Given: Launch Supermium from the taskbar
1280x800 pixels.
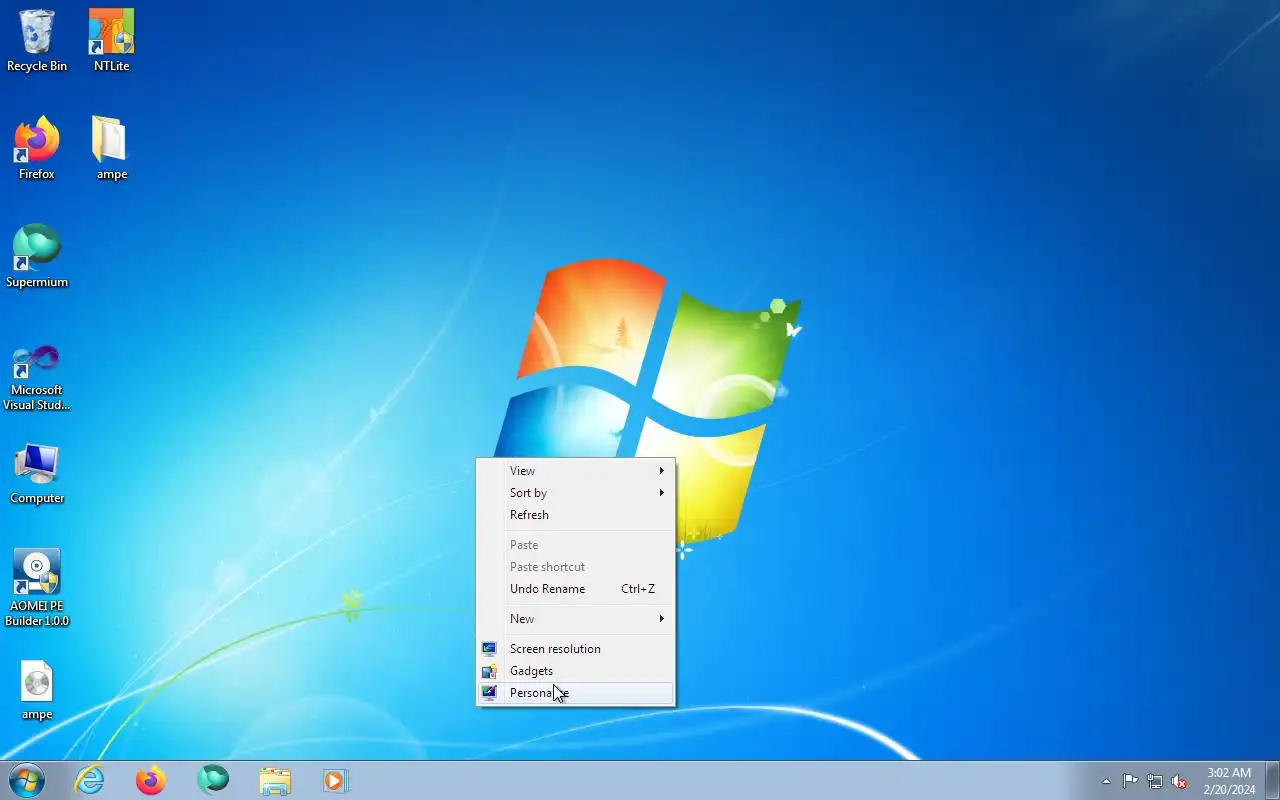Looking at the screenshot, I should click(x=213, y=780).
